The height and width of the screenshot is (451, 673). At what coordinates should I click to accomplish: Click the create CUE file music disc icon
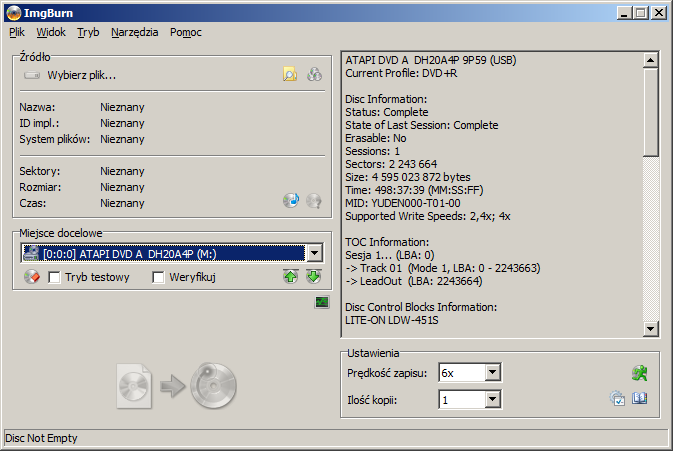pos(291,200)
